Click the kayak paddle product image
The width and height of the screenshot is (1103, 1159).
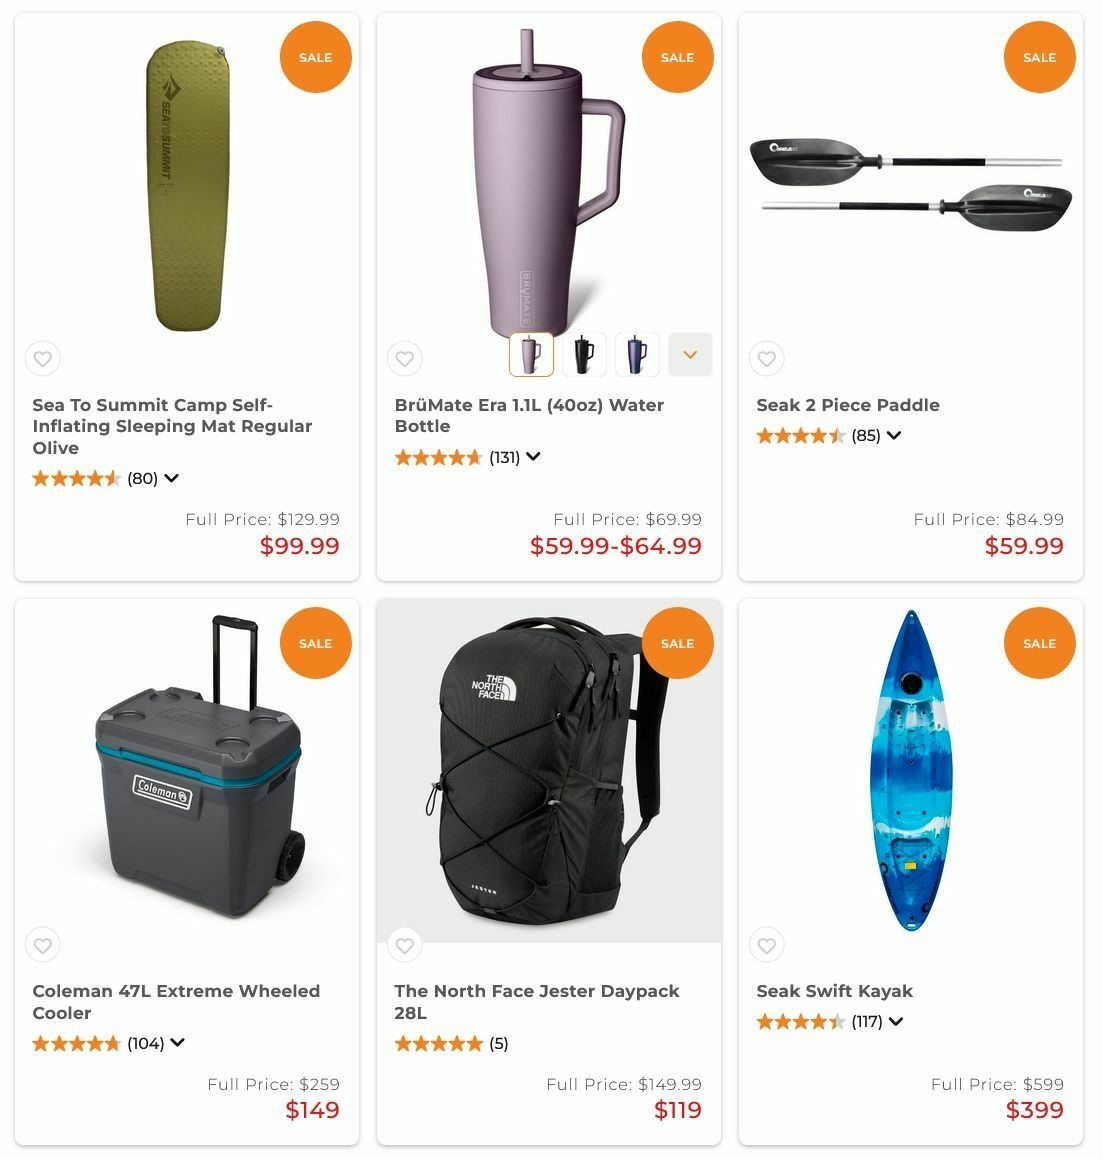pyautogui.click(x=911, y=183)
